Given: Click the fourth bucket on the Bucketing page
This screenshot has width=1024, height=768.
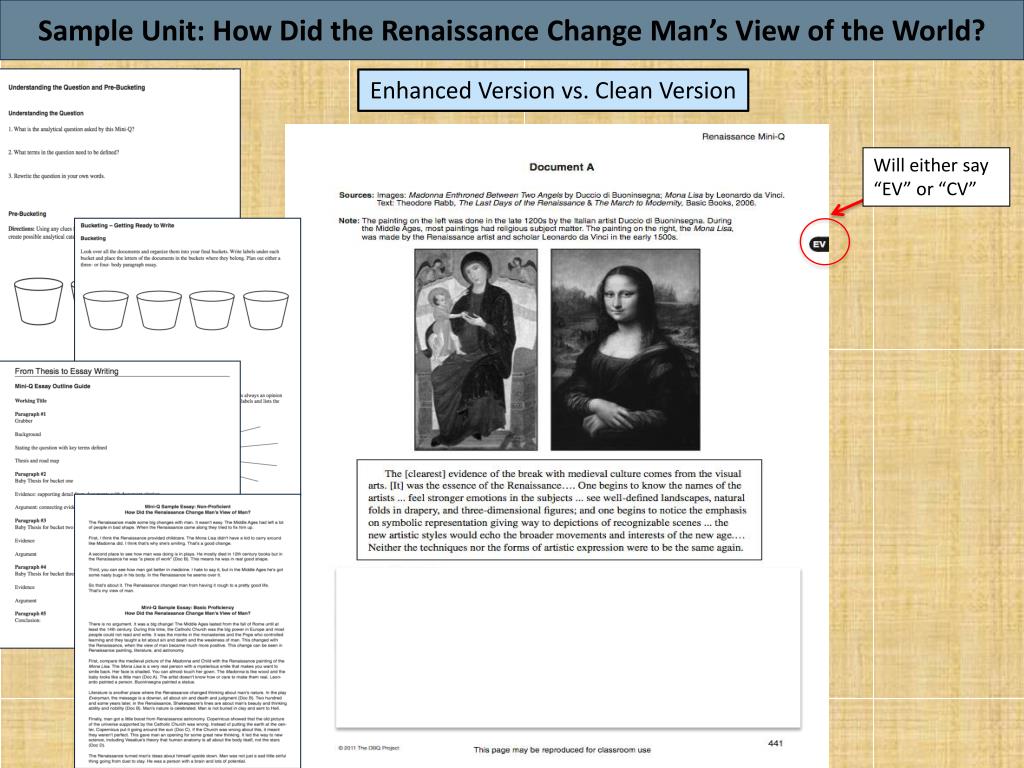Looking at the screenshot, I should click(x=266, y=310).
